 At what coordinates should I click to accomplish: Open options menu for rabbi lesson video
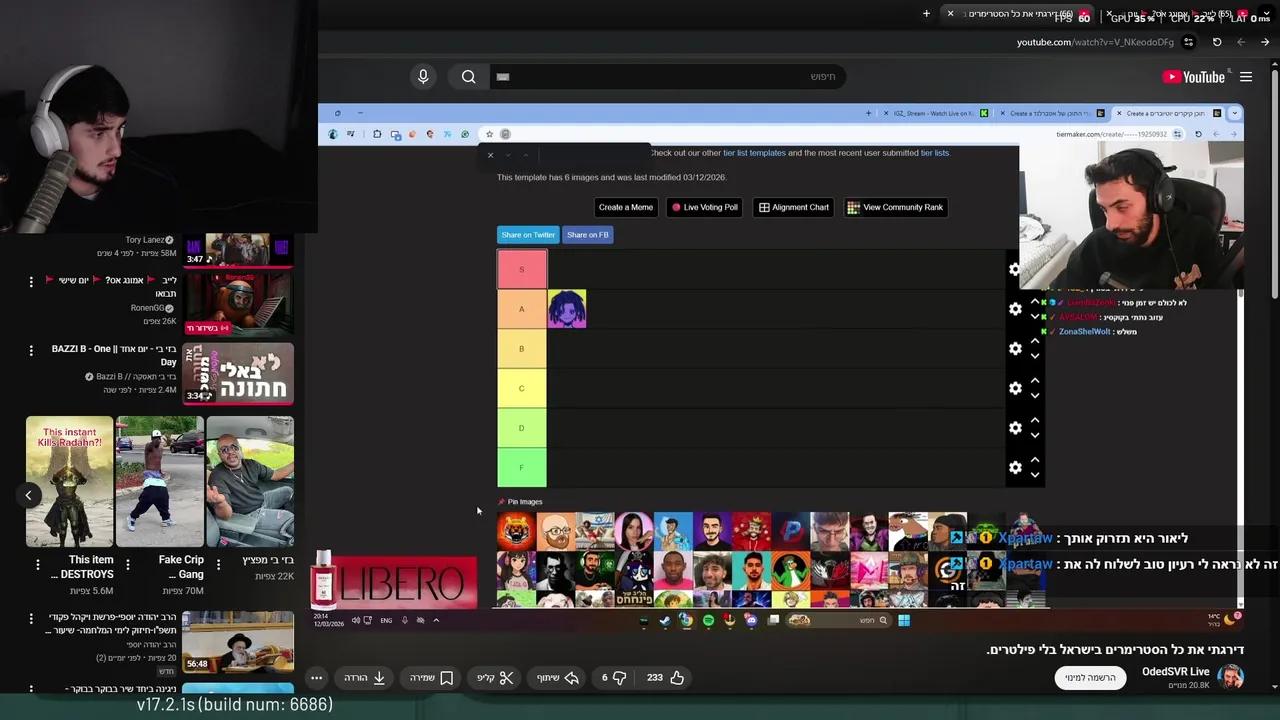coord(31,620)
